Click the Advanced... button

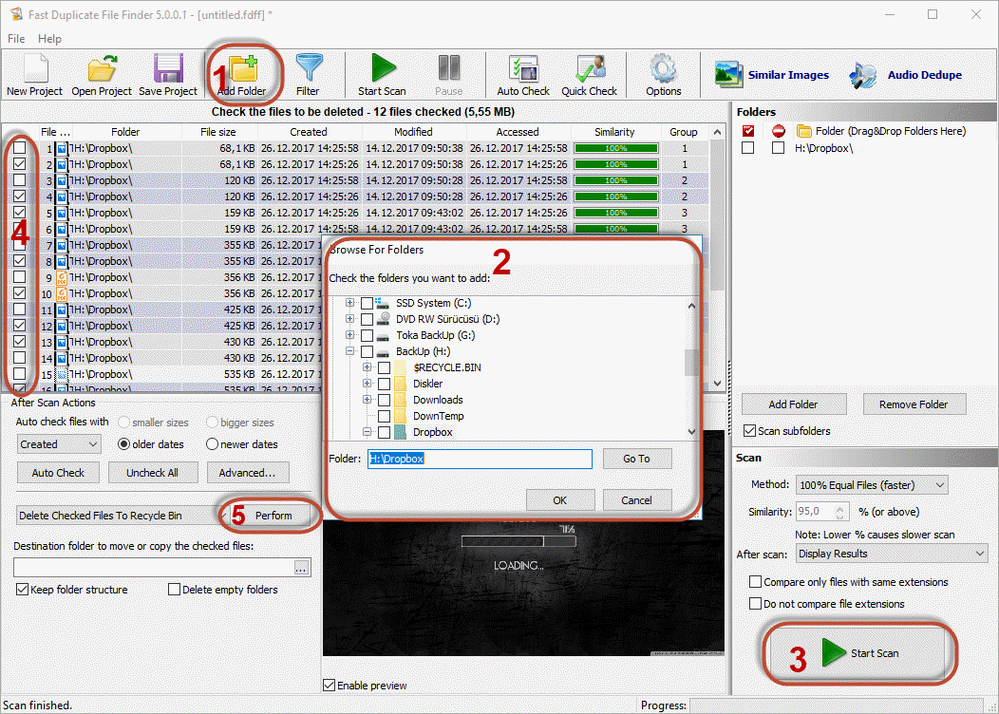247,473
